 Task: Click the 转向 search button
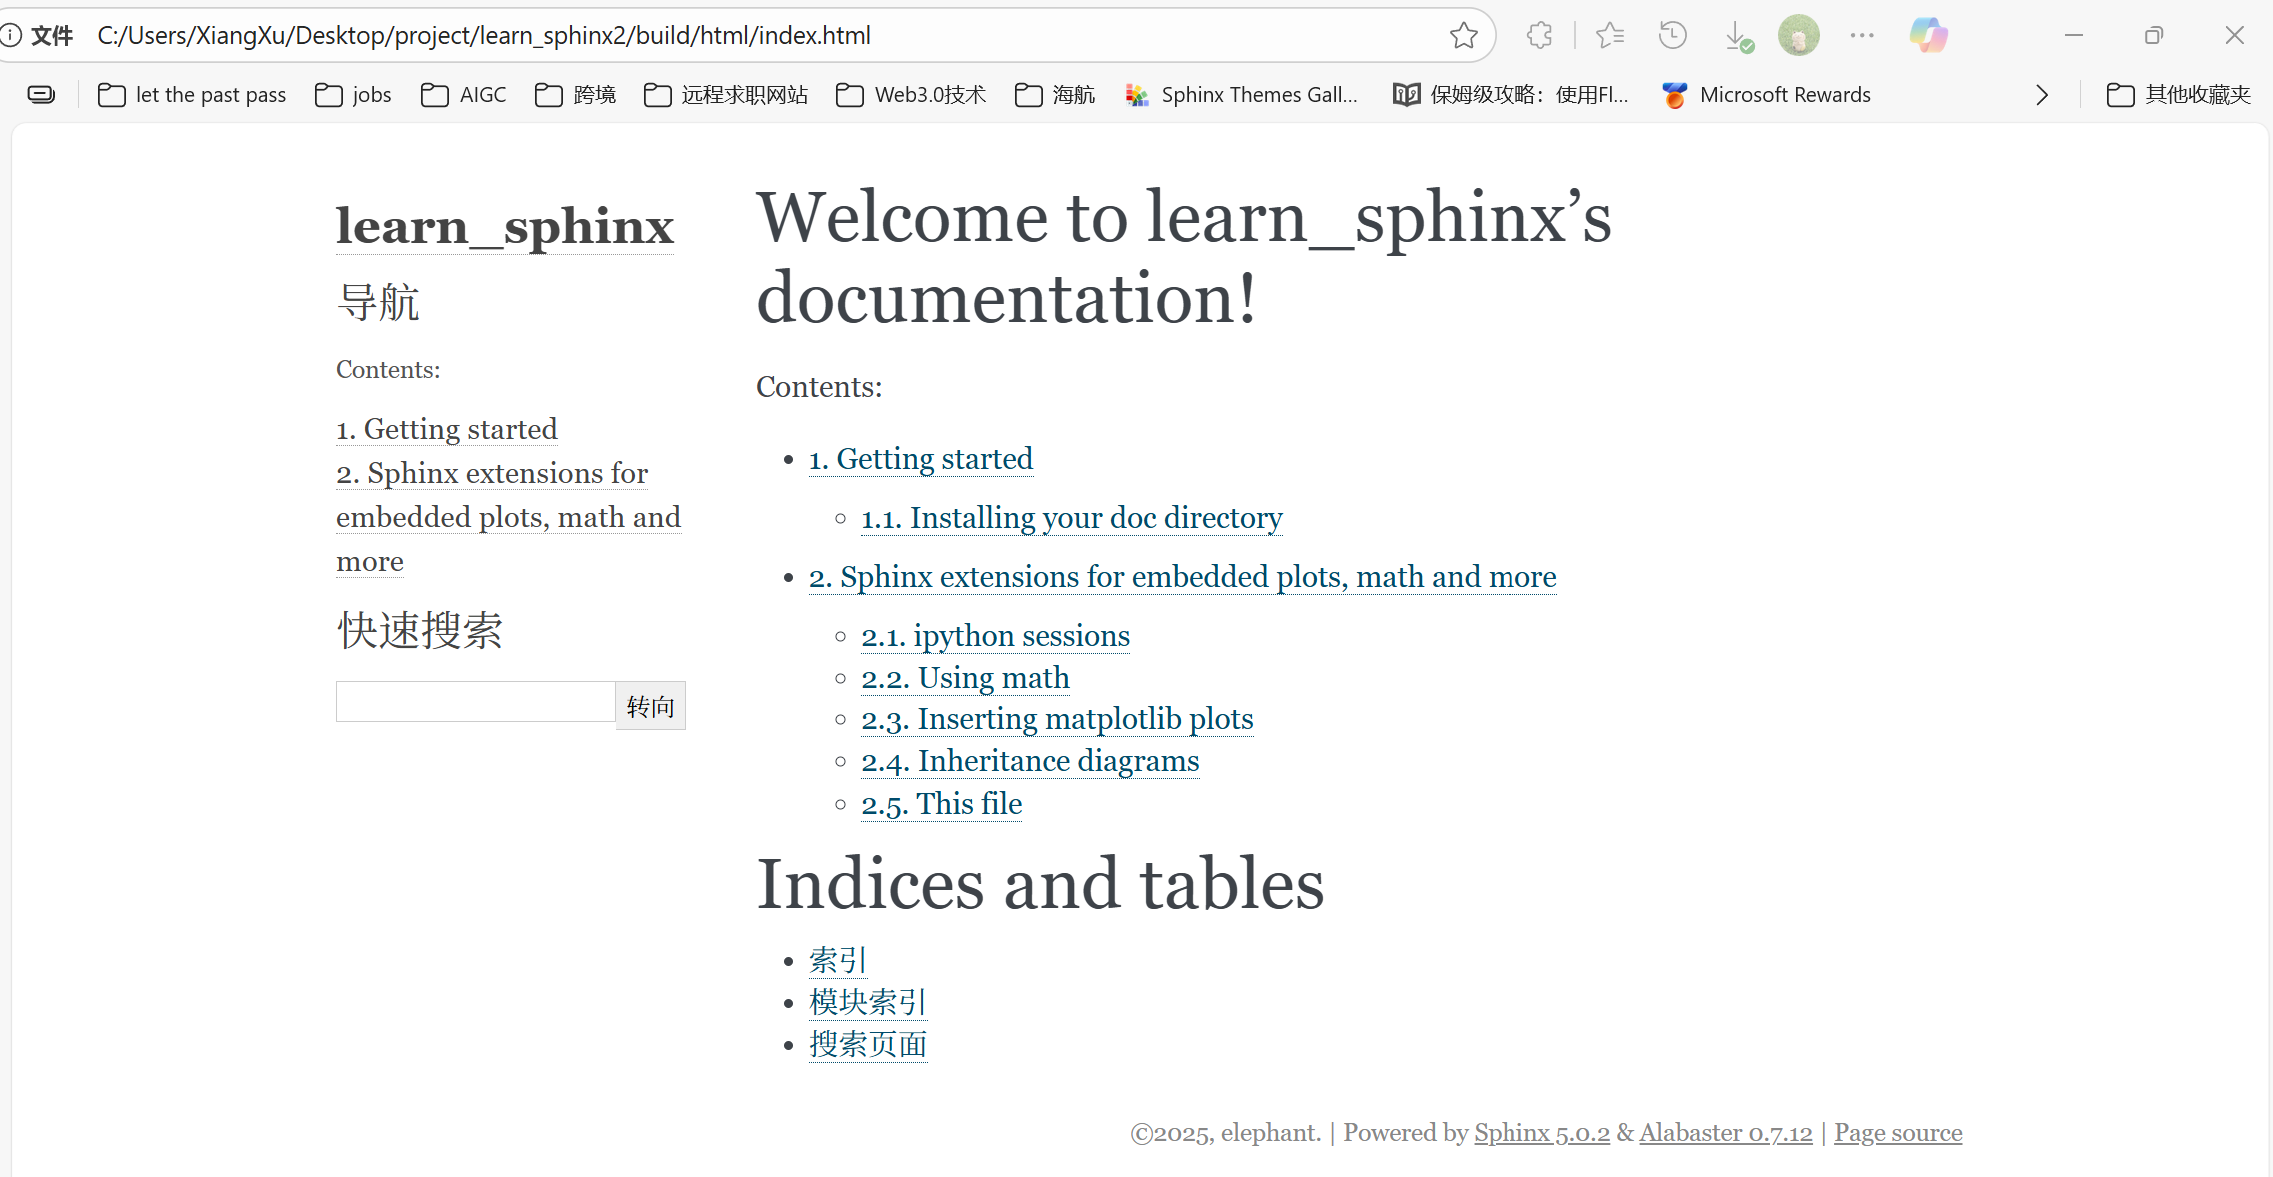(650, 707)
